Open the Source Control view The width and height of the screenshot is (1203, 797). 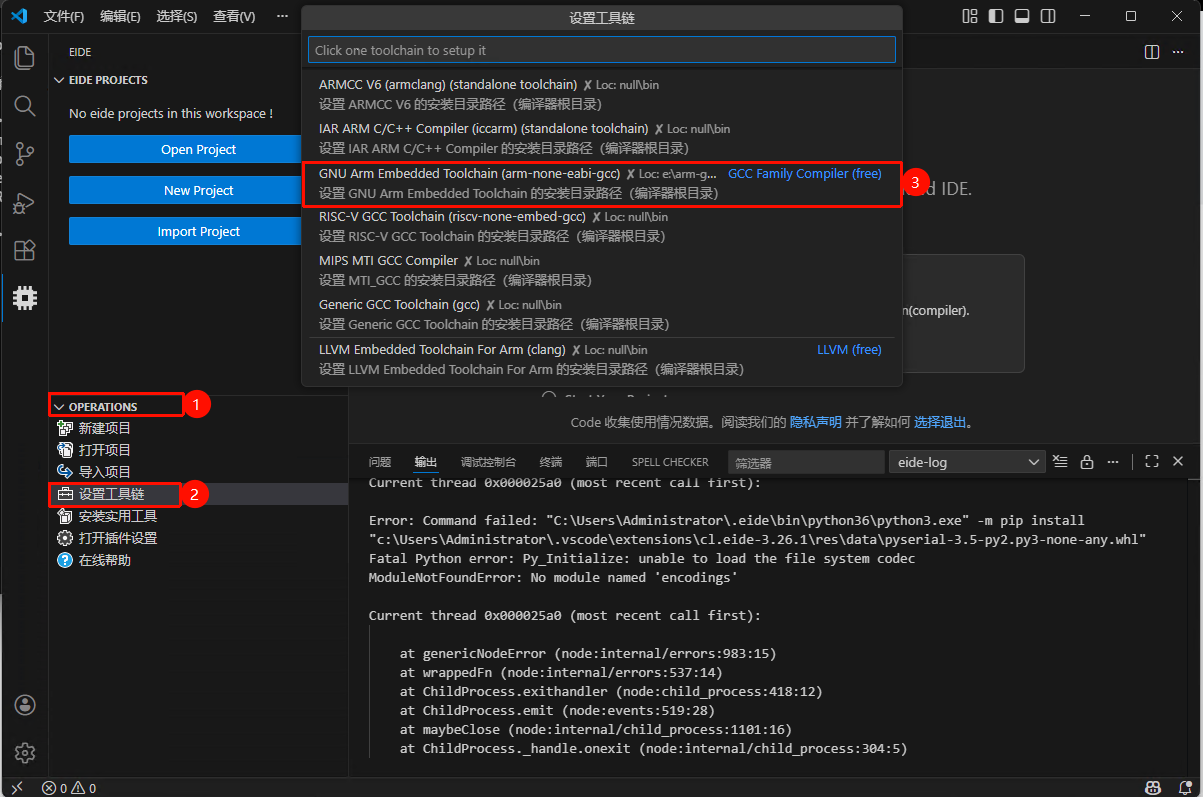point(25,154)
